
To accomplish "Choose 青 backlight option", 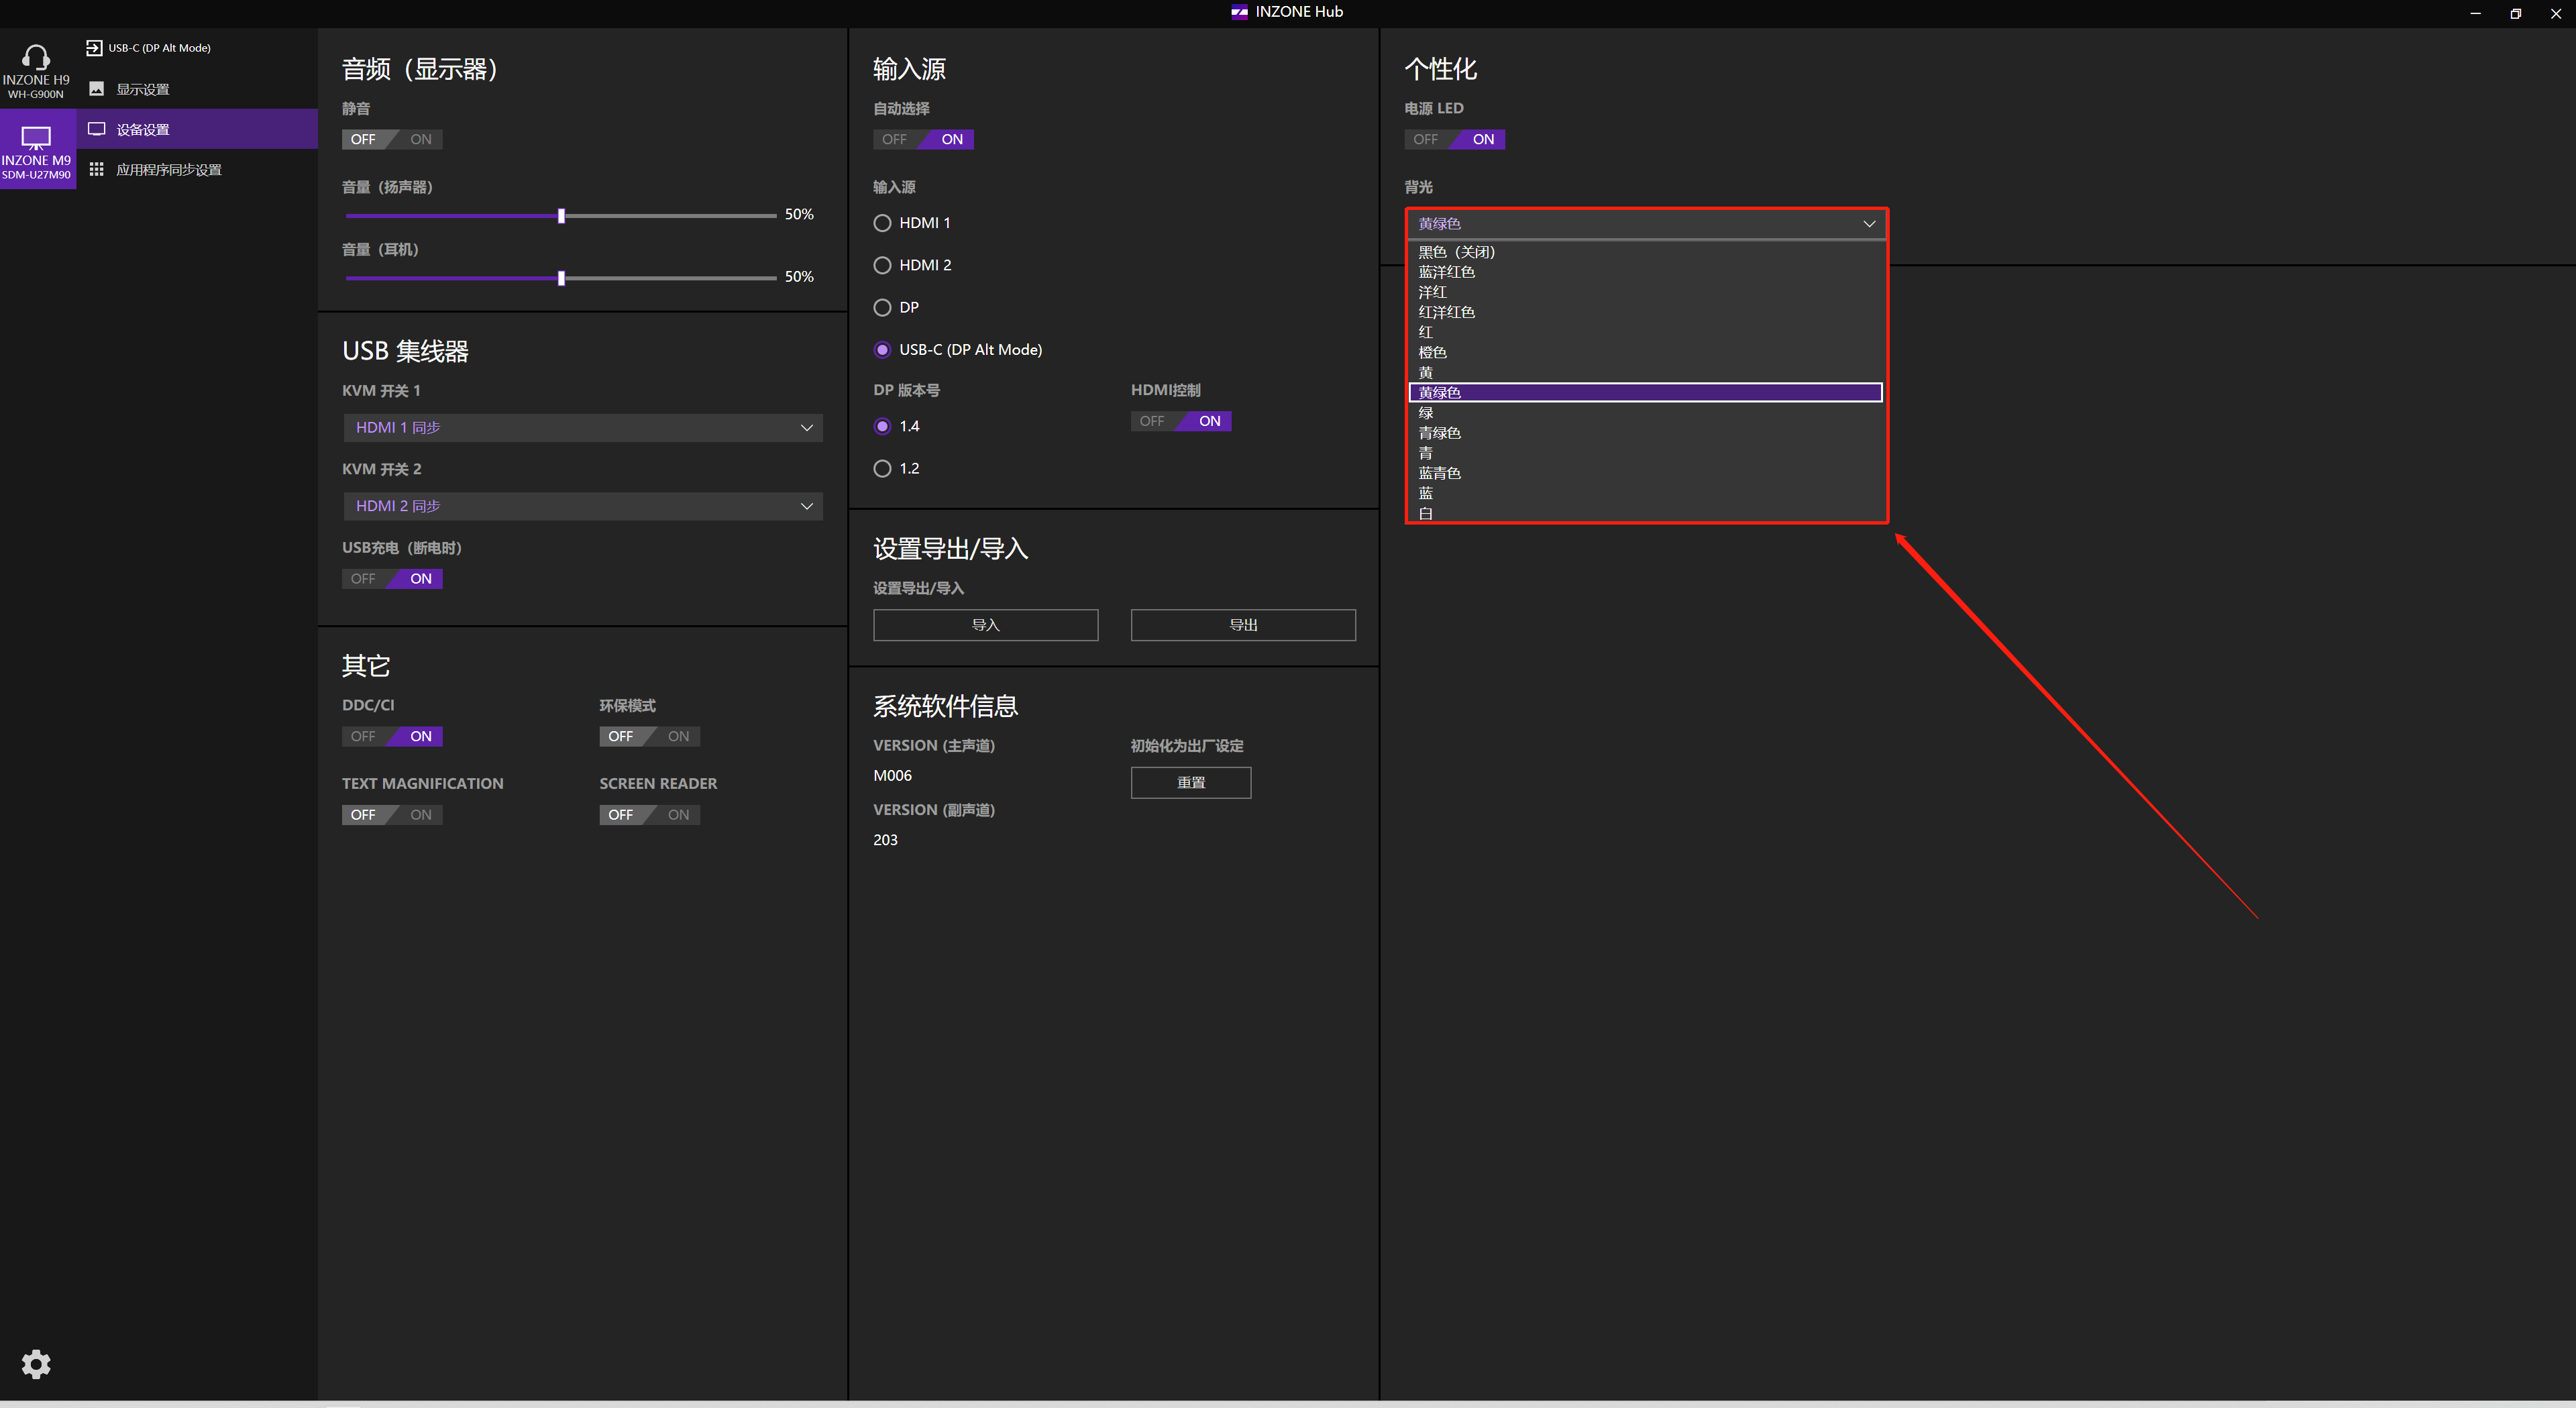I will [1646, 453].
